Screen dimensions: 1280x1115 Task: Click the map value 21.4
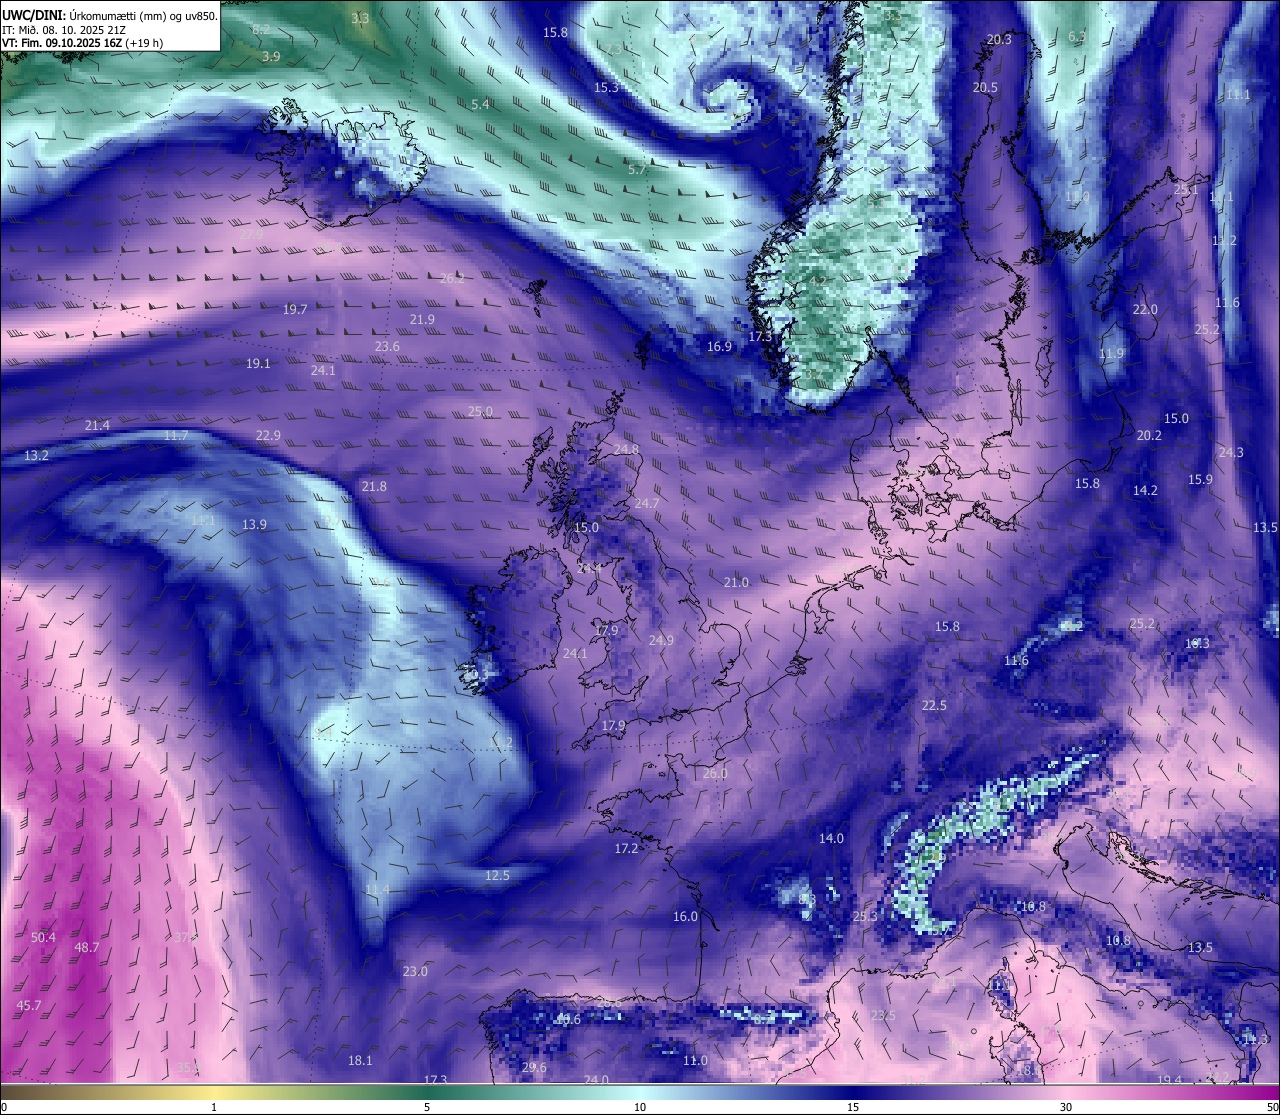coord(97,426)
